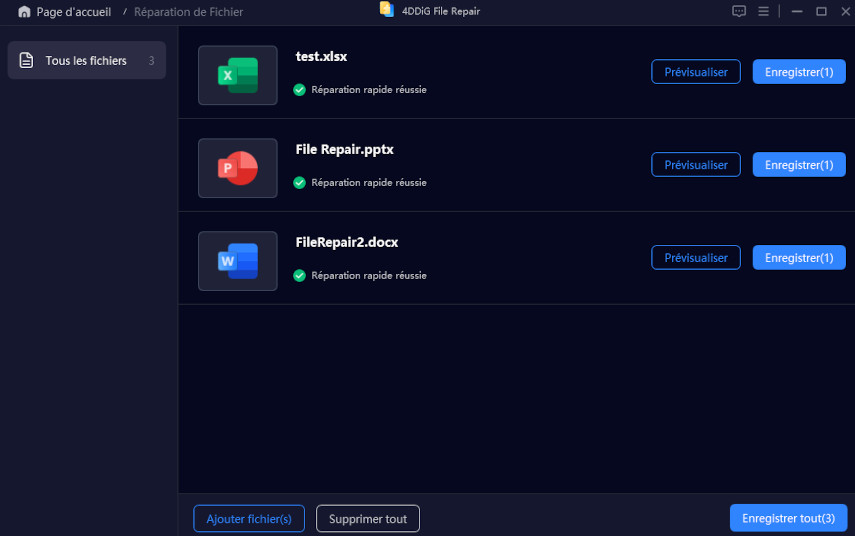Open the hamburger menu in title bar
855x536 pixels.
click(x=764, y=12)
